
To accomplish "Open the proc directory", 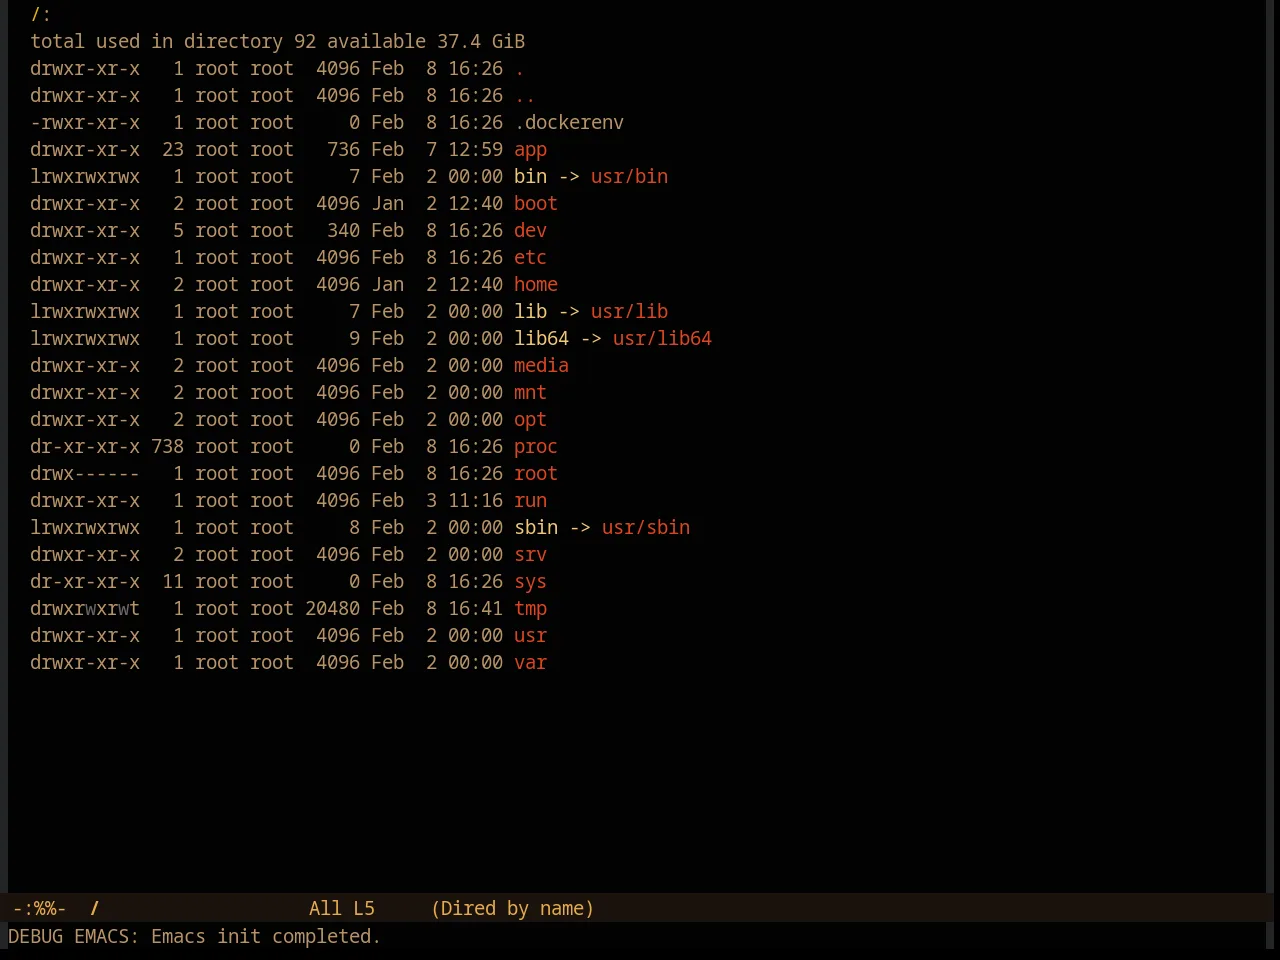I will (536, 446).
